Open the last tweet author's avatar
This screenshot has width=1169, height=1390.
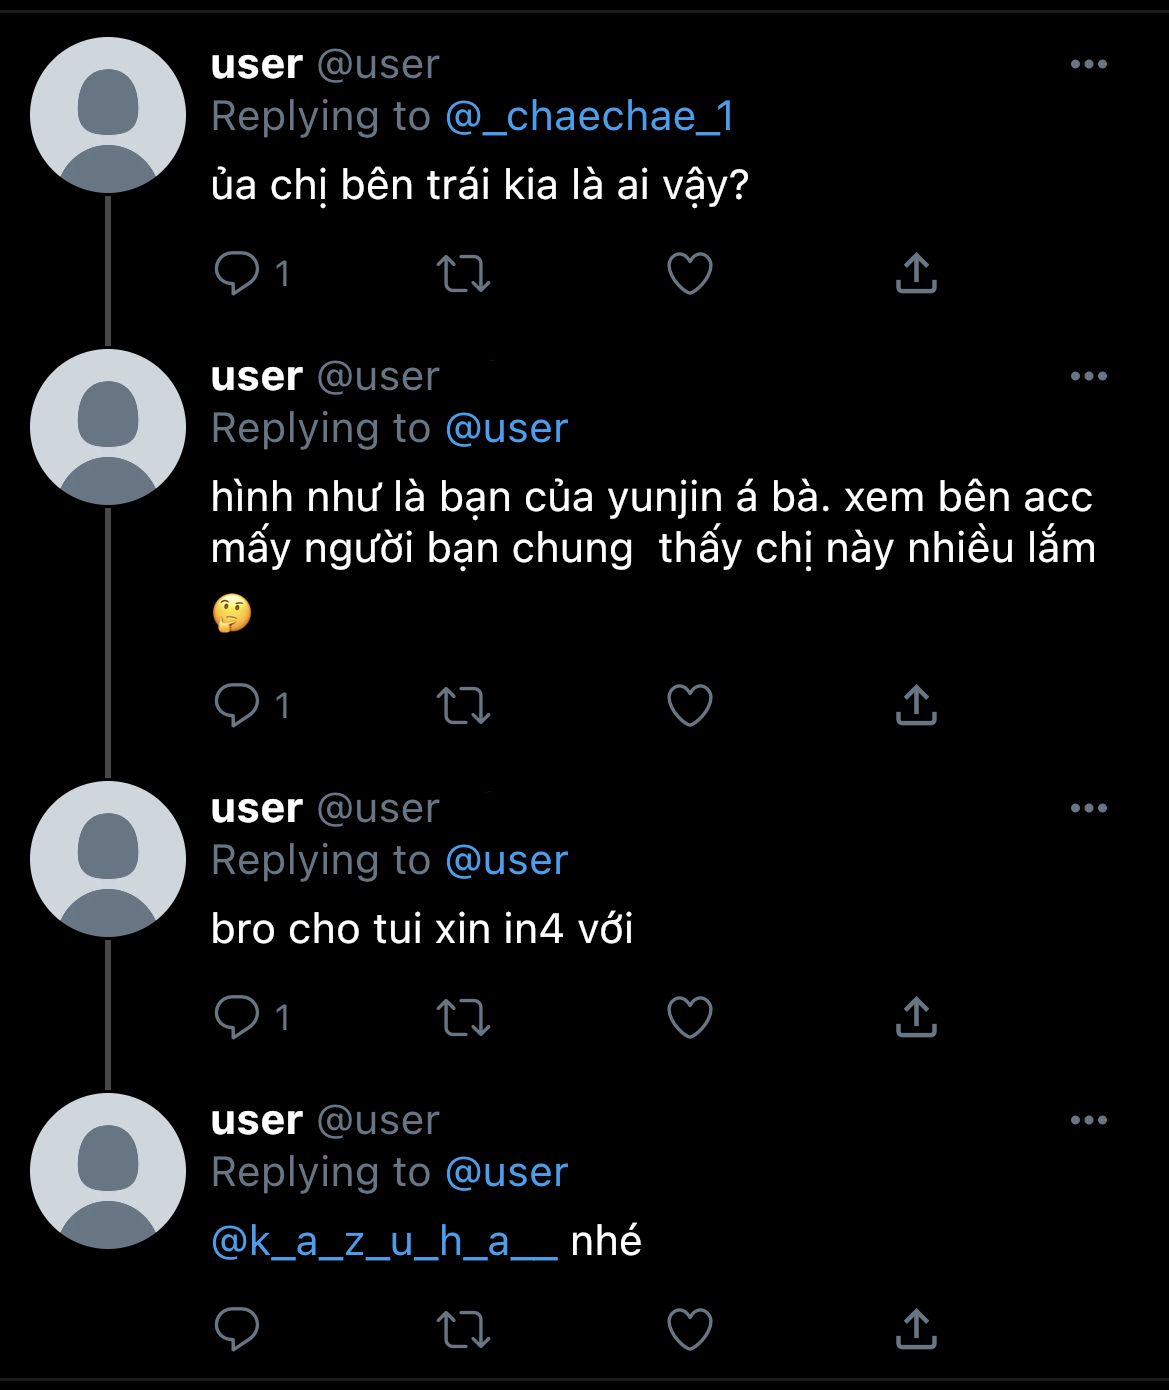tap(108, 1171)
